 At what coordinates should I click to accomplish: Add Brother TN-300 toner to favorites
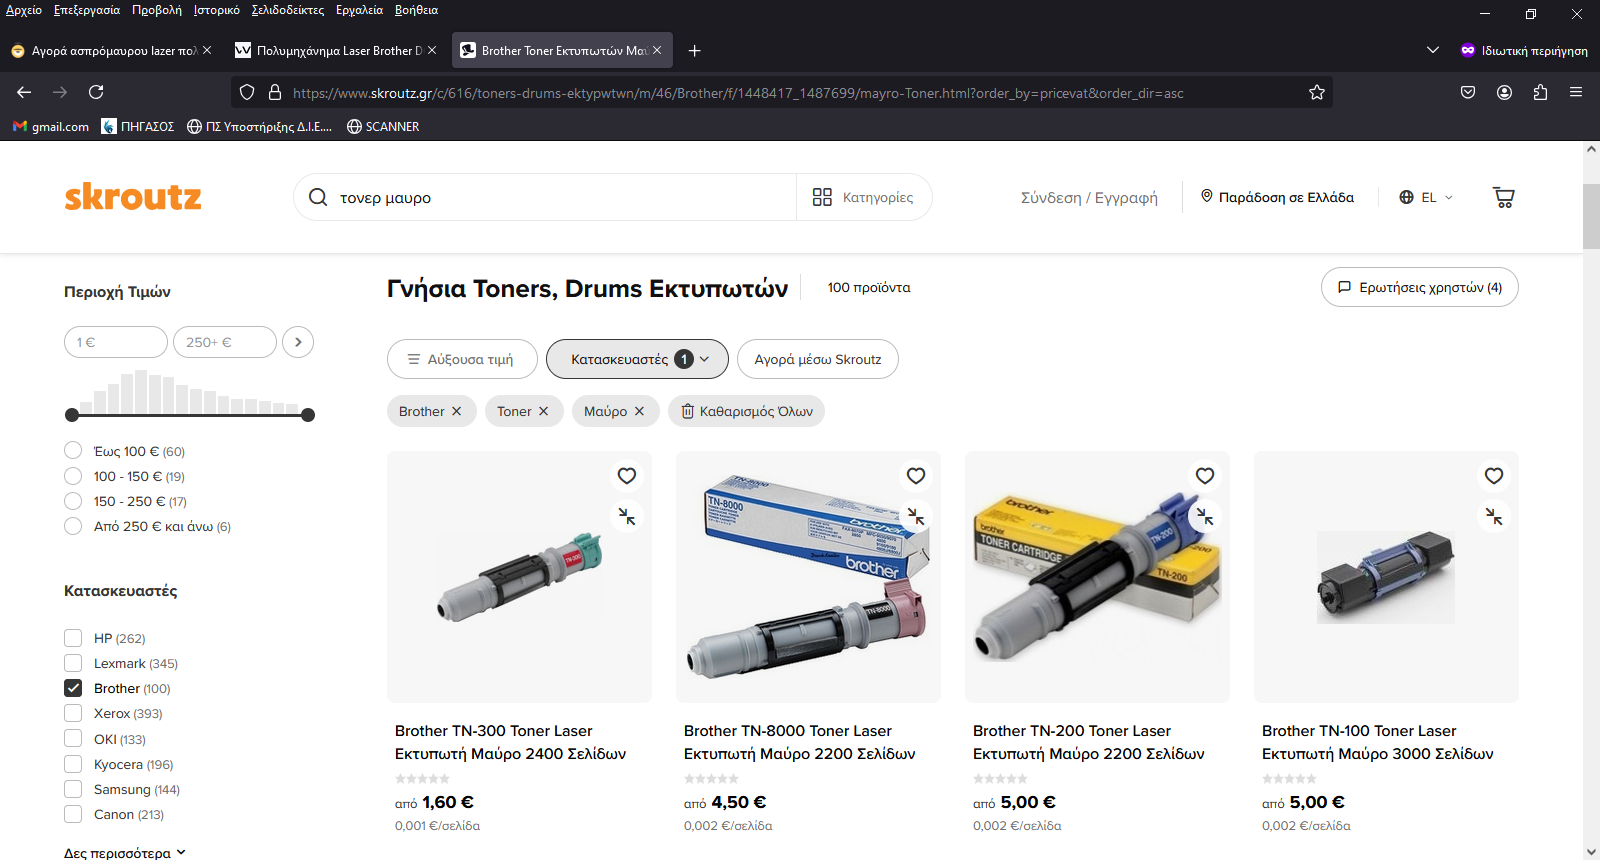pyautogui.click(x=627, y=476)
